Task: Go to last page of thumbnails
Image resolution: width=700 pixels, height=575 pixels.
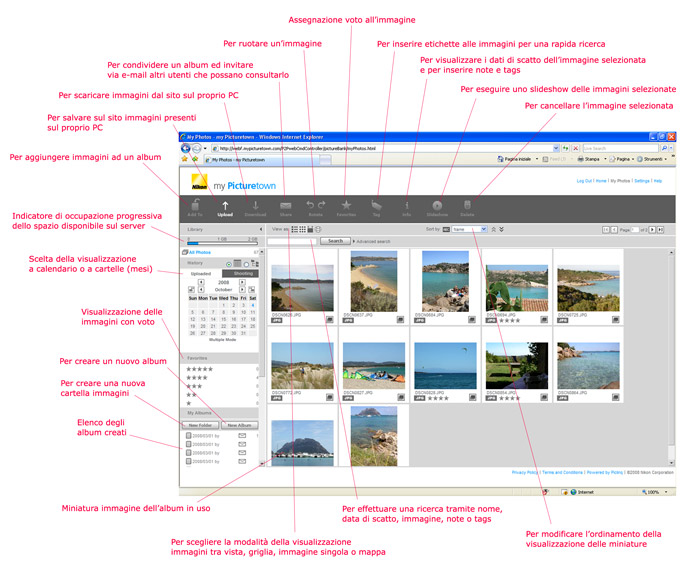Action: [x=661, y=230]
